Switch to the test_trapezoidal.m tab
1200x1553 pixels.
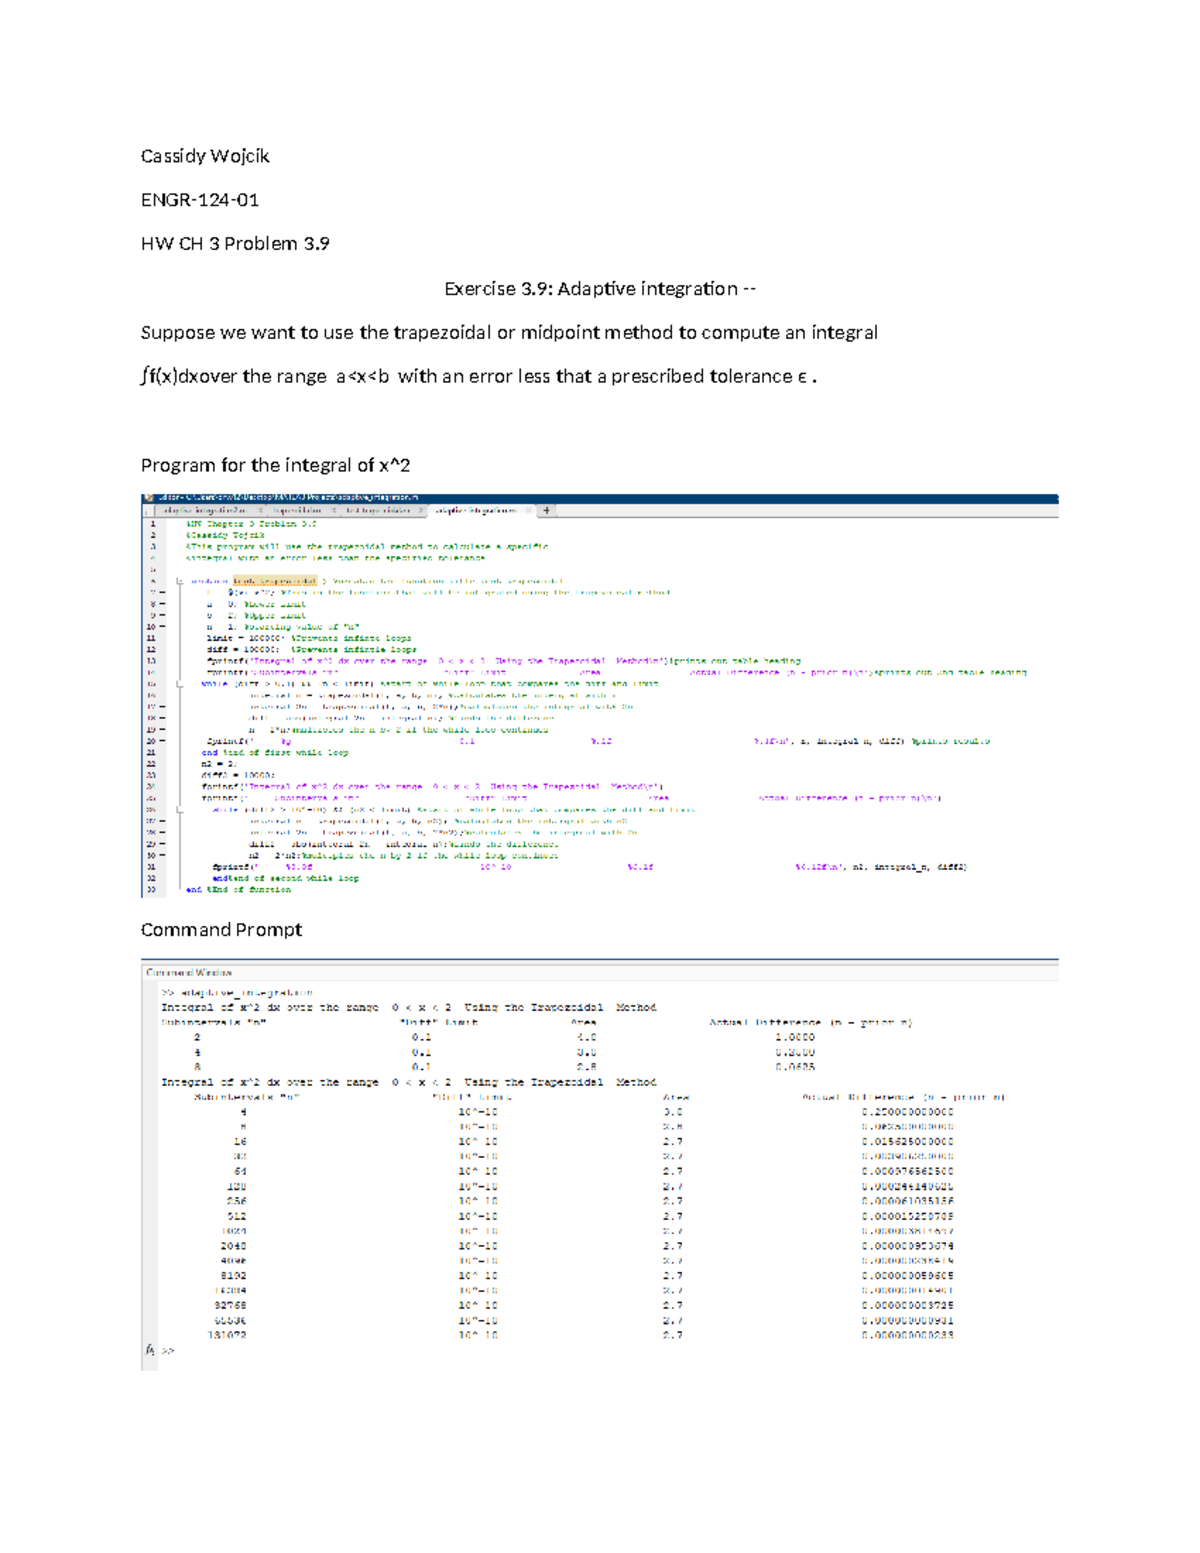(x=377, y=510)
